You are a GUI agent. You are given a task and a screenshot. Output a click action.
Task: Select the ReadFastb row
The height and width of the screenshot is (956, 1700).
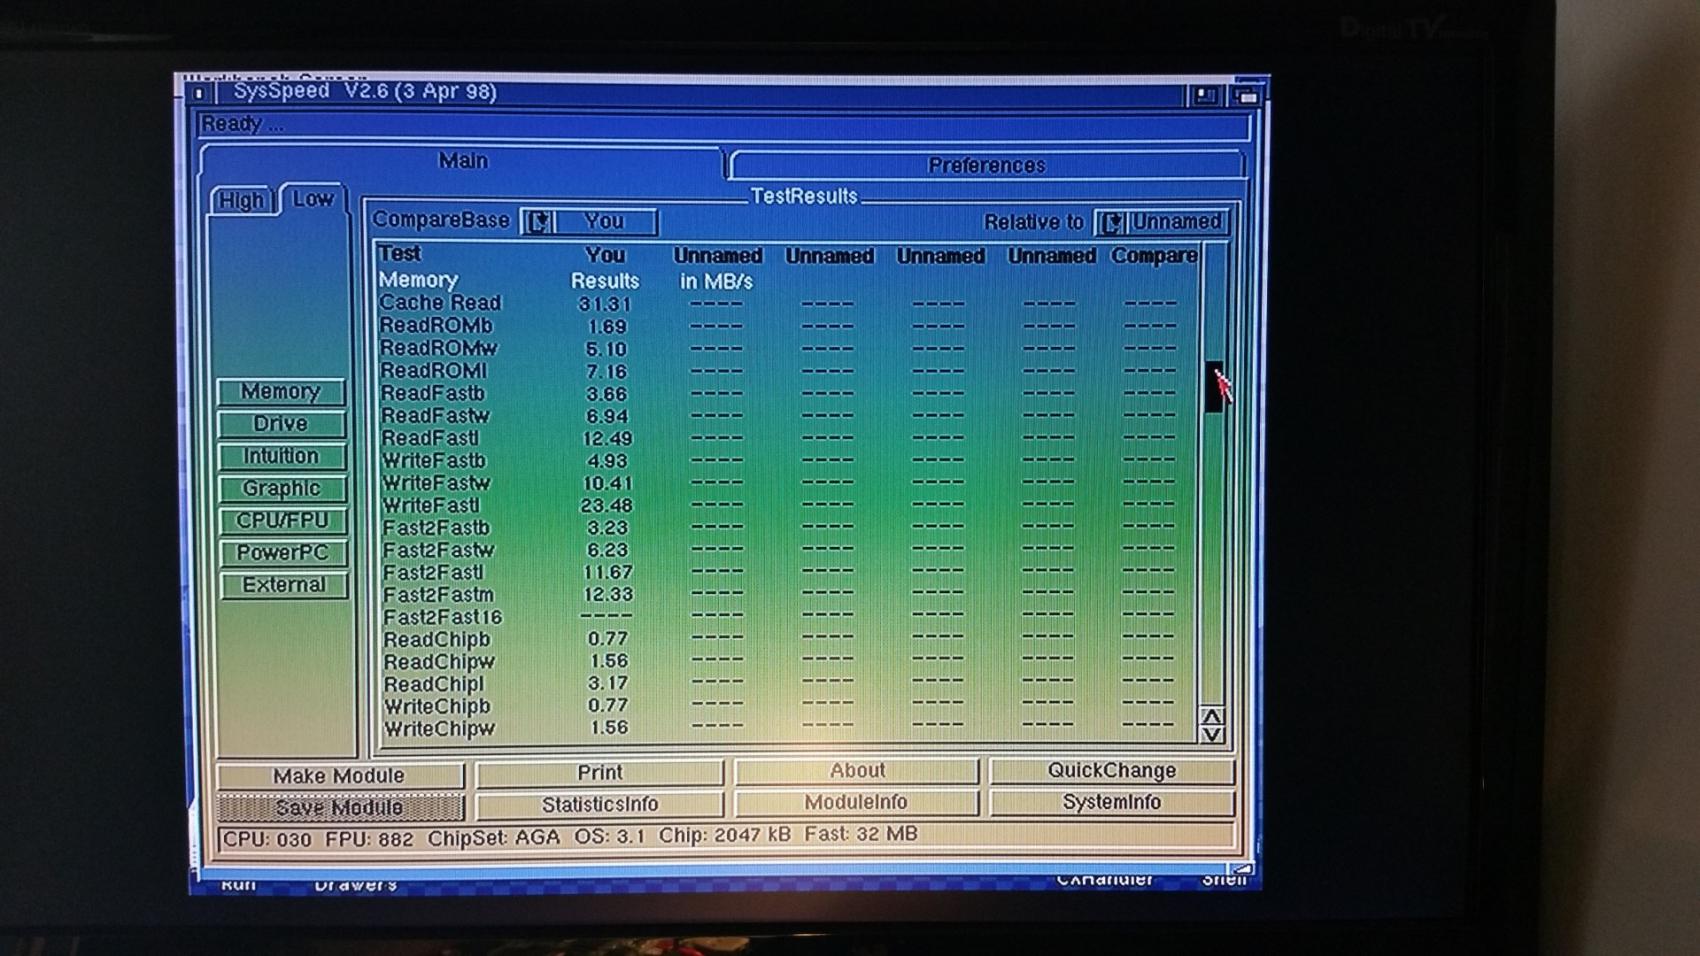pyautogui.click(x=785, y=393)
